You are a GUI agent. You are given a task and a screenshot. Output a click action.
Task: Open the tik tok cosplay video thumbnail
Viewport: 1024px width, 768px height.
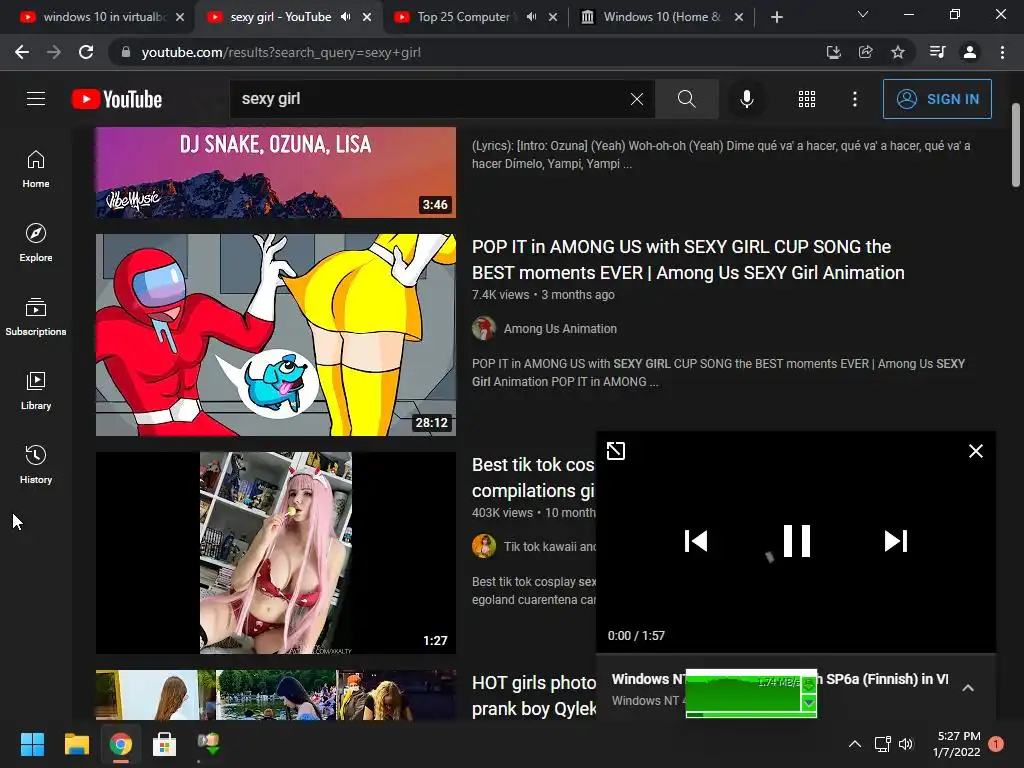(x=276, y=552)
